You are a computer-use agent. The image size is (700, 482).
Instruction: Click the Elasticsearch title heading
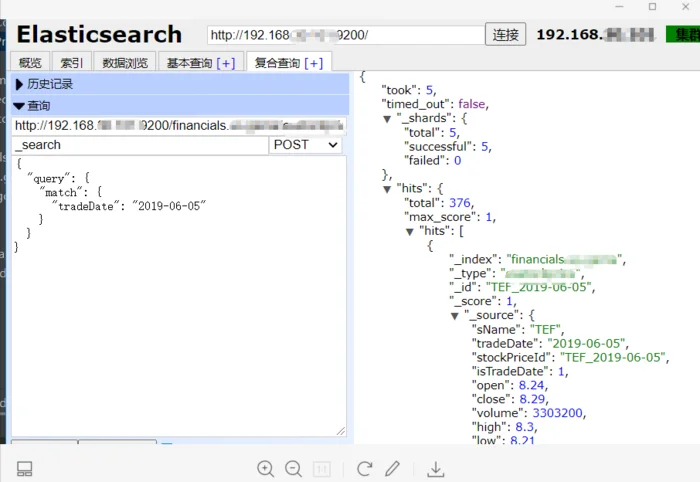(99, 34)
